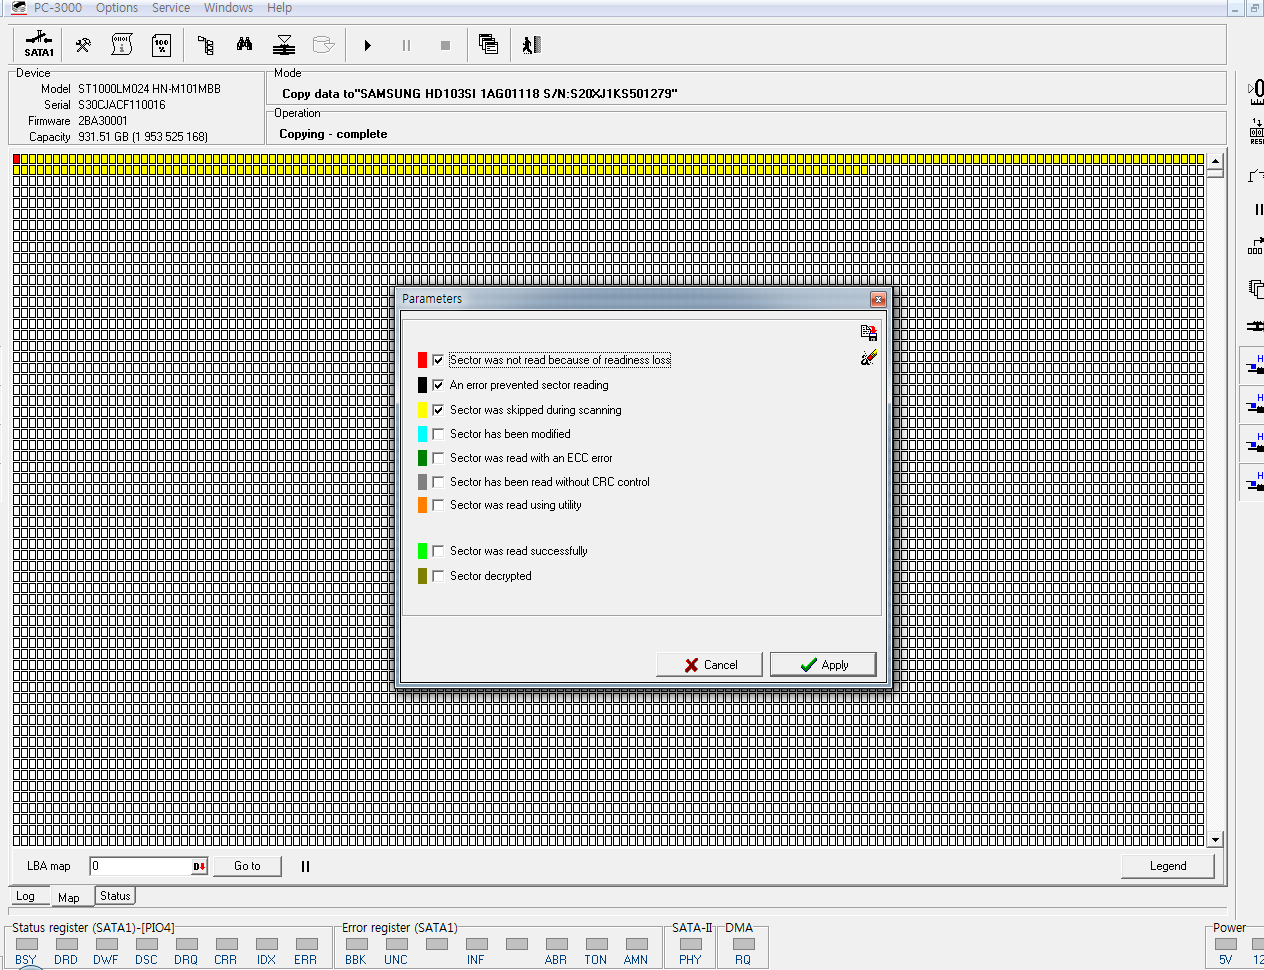Click the exit running man icon

(x=531, y=45)
